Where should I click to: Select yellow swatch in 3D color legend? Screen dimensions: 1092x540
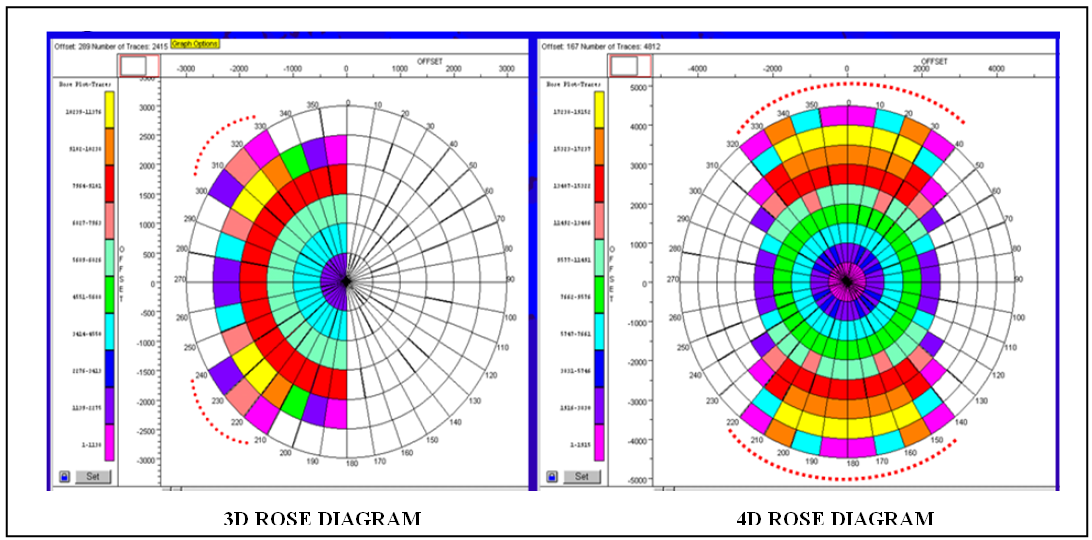[111, 109]
